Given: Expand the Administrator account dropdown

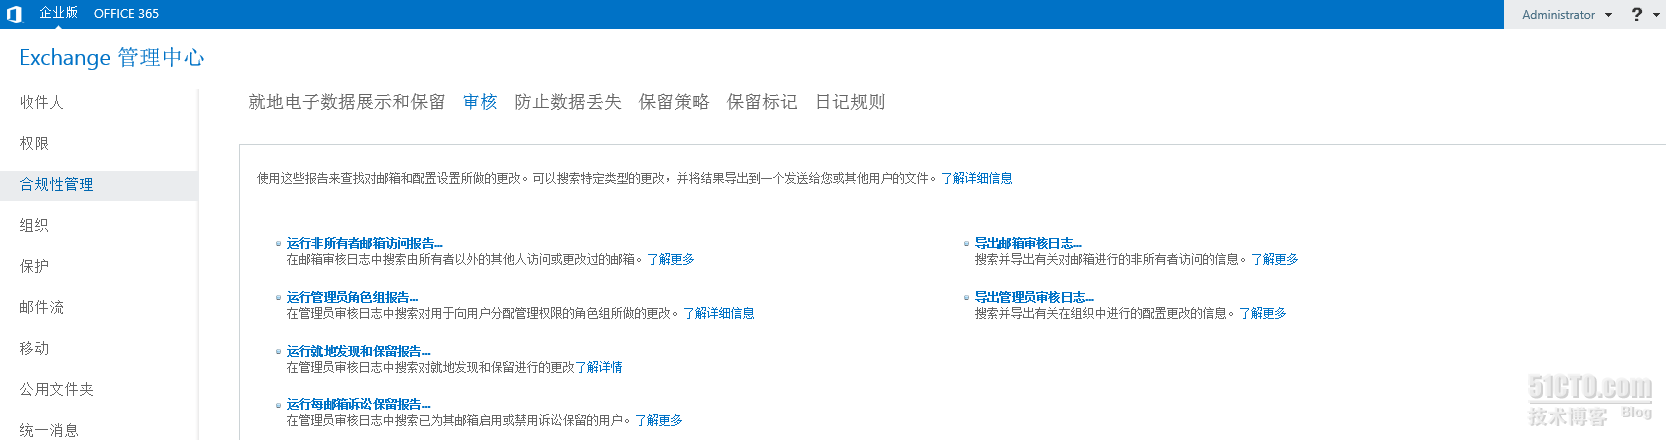Looking at the screenshot, I should [x=1567, y=15].
